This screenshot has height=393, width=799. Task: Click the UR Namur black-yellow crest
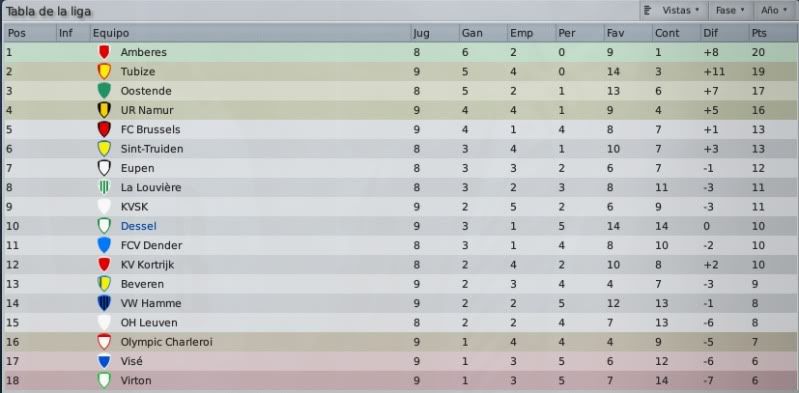(104, 110)
